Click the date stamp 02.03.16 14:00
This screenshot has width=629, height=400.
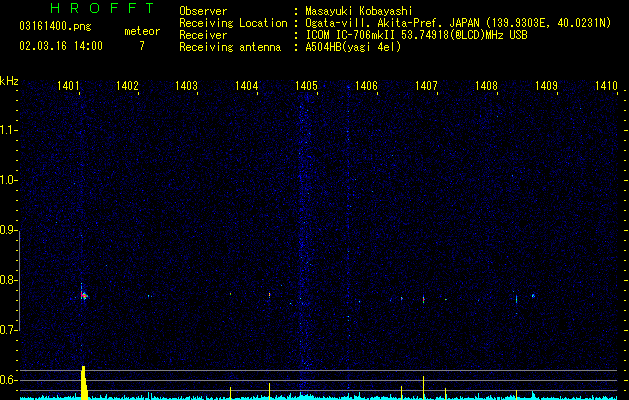[61, 46]
